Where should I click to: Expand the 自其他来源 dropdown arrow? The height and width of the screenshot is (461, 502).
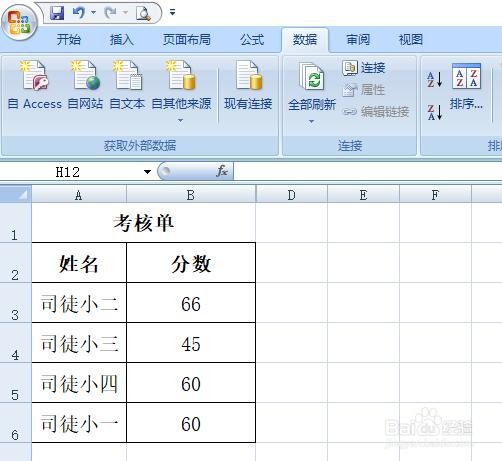tap(180, 120)
